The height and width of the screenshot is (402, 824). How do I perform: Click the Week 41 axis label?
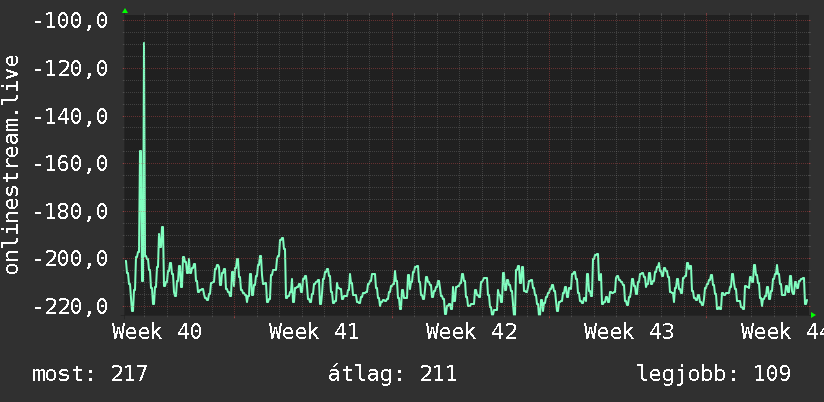click(314, 332)
